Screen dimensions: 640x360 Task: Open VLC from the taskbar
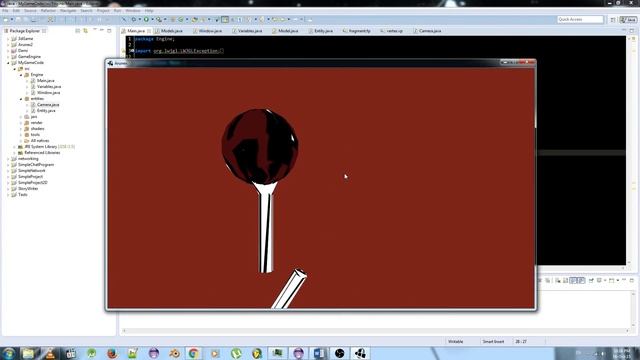50,353
